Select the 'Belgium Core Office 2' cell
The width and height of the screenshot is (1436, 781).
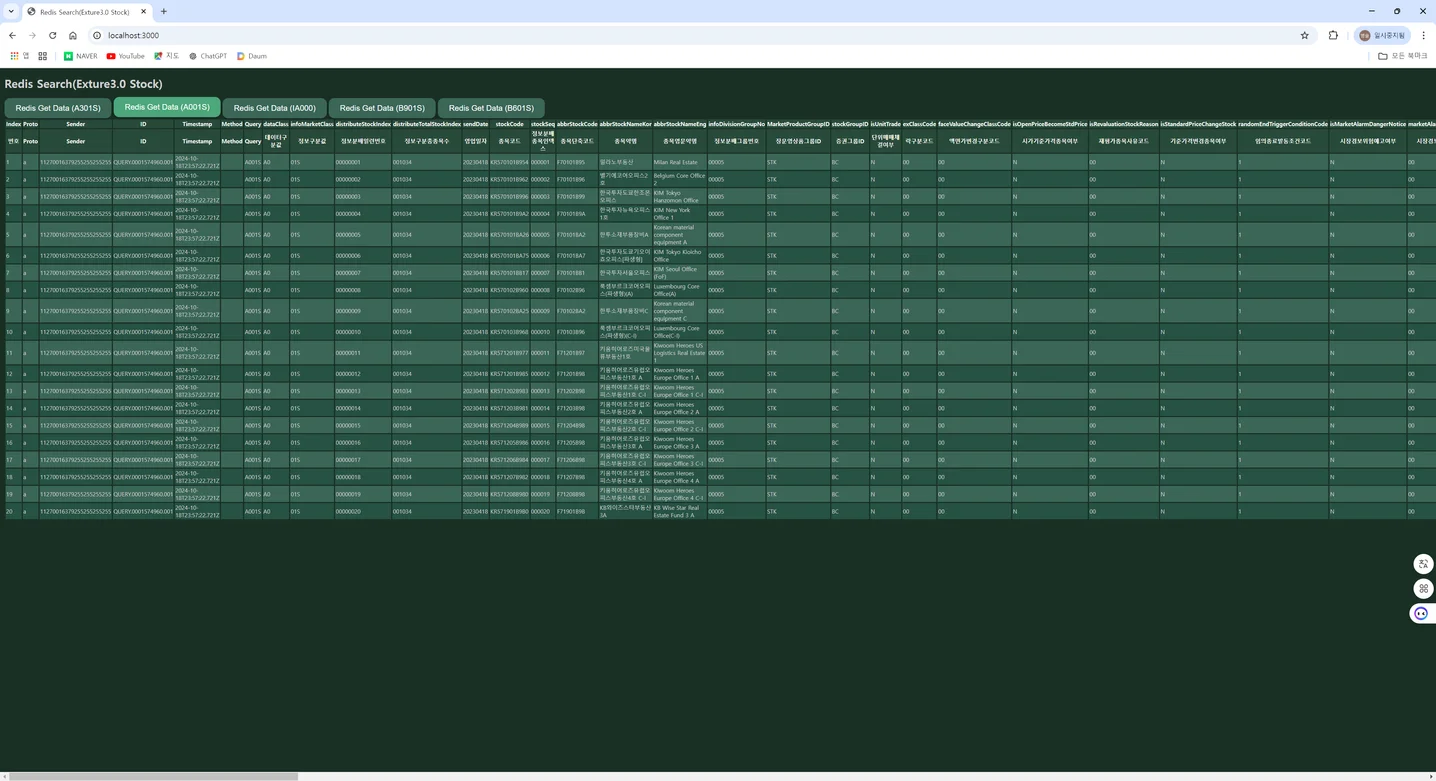680,179
